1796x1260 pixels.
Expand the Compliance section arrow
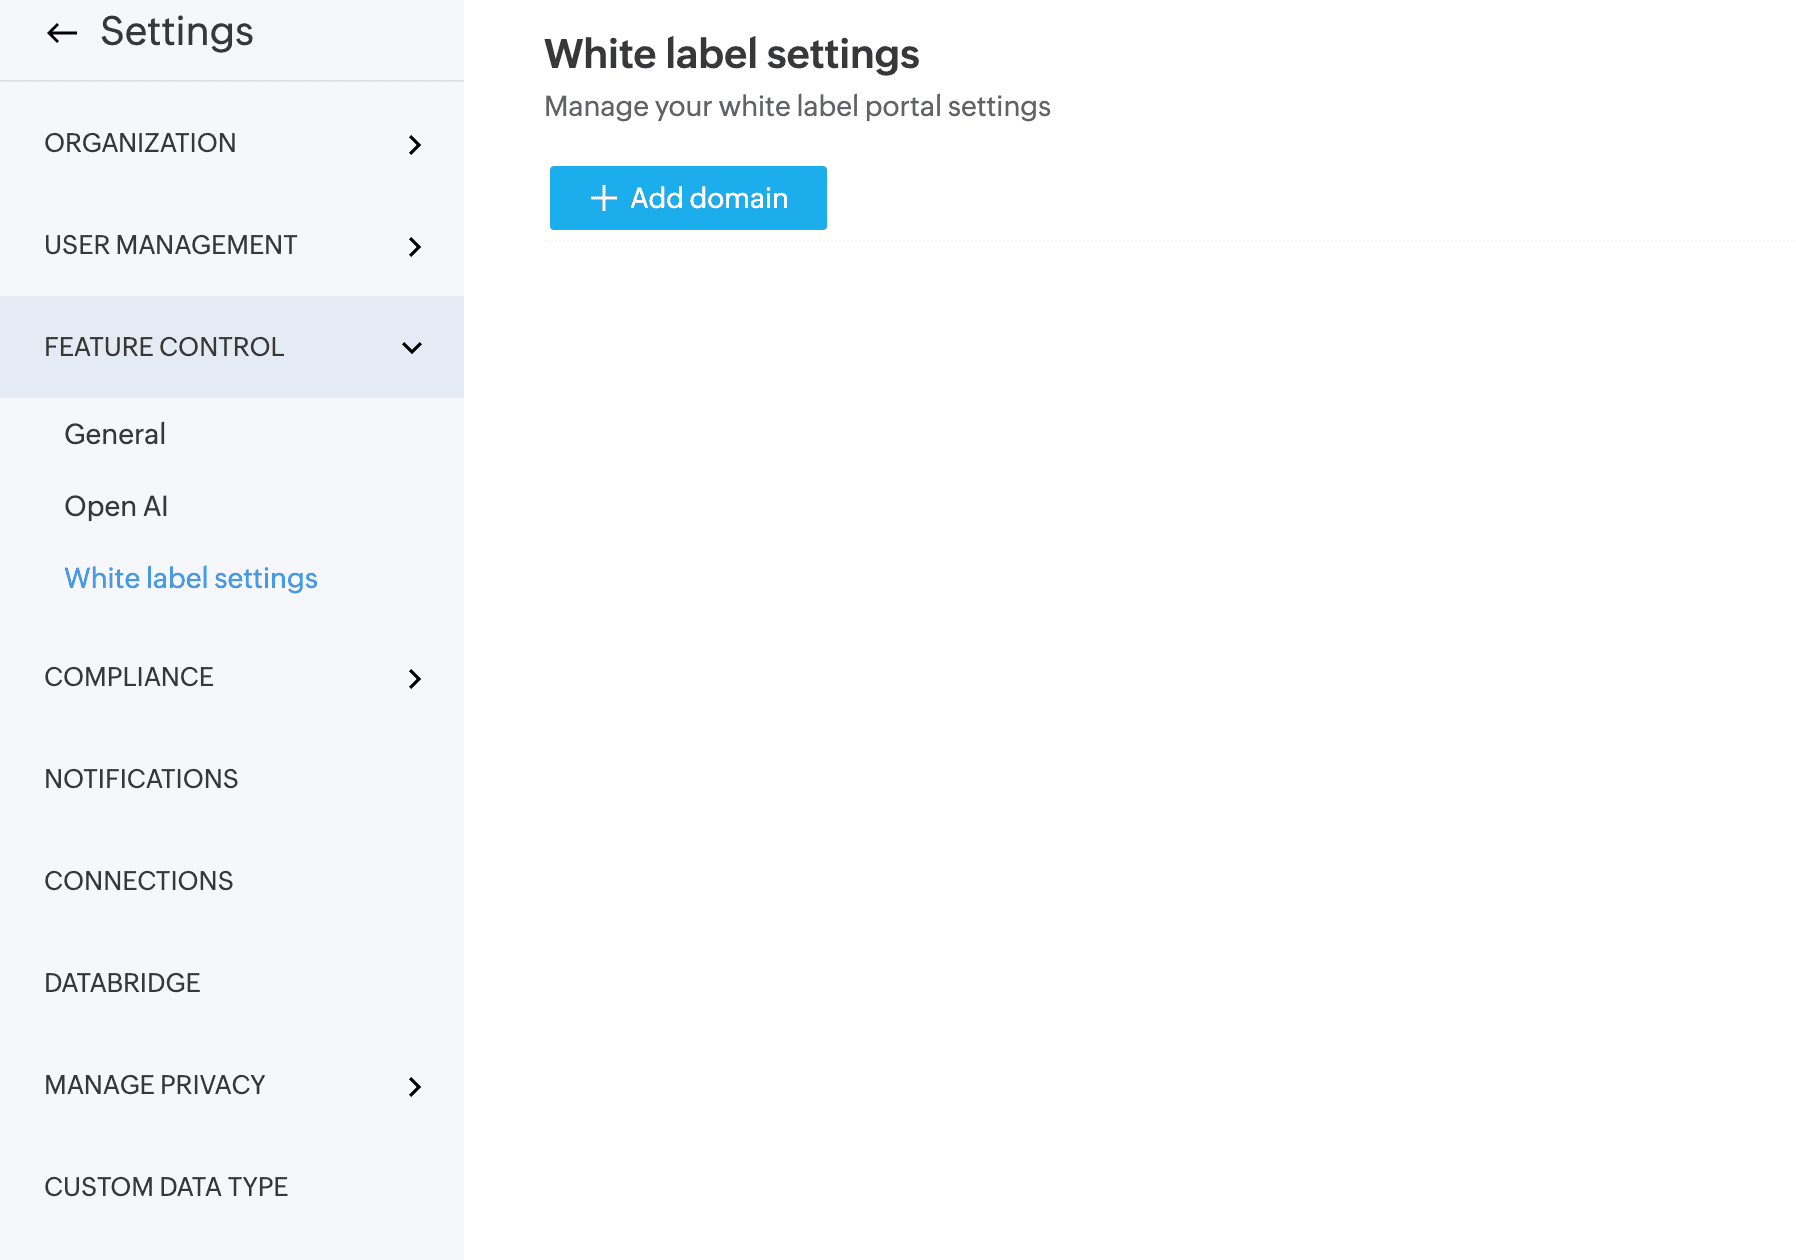[x=414, y=679]
